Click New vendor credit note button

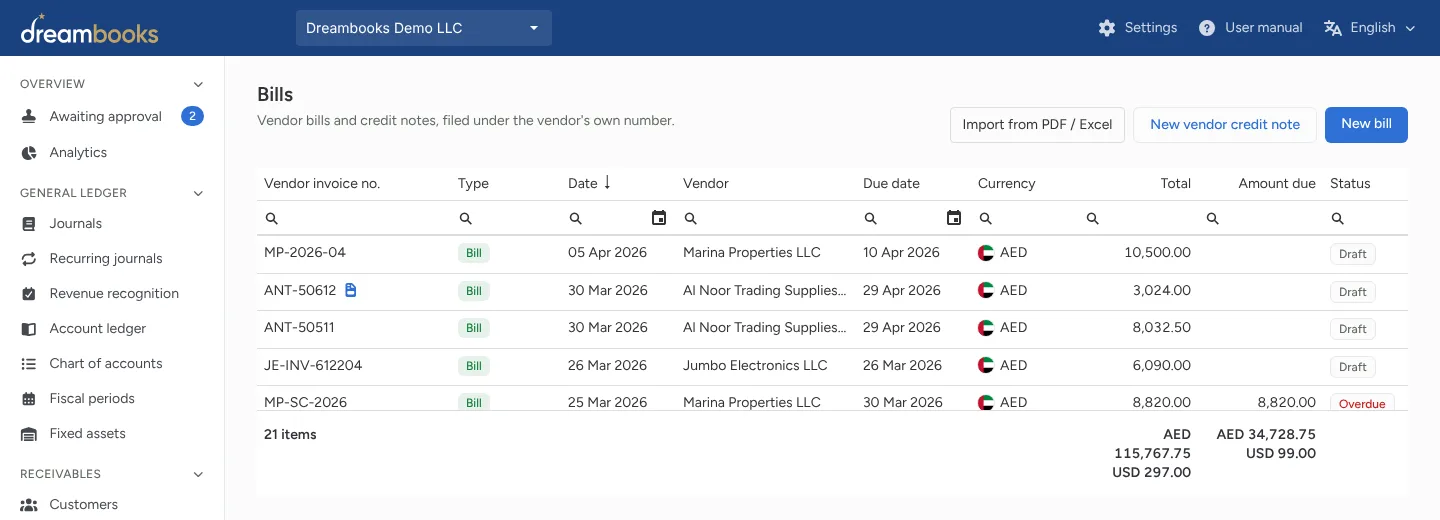click(x=1225, y=125)
